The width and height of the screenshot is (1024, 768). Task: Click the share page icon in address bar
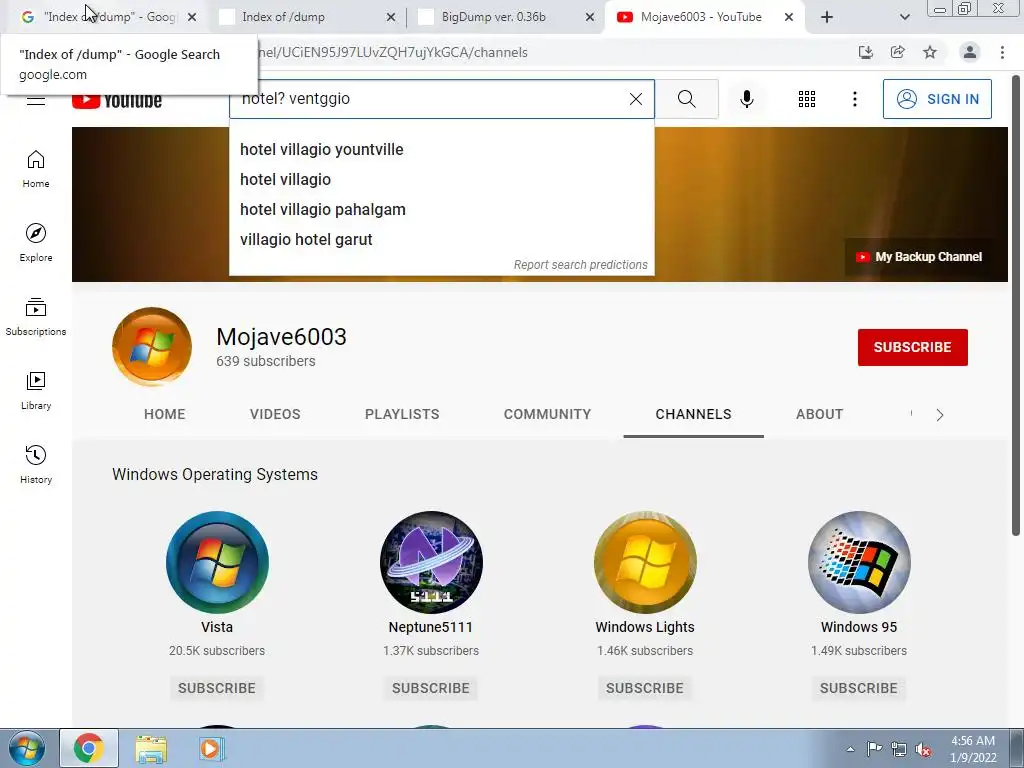click(x=898, y=52)
